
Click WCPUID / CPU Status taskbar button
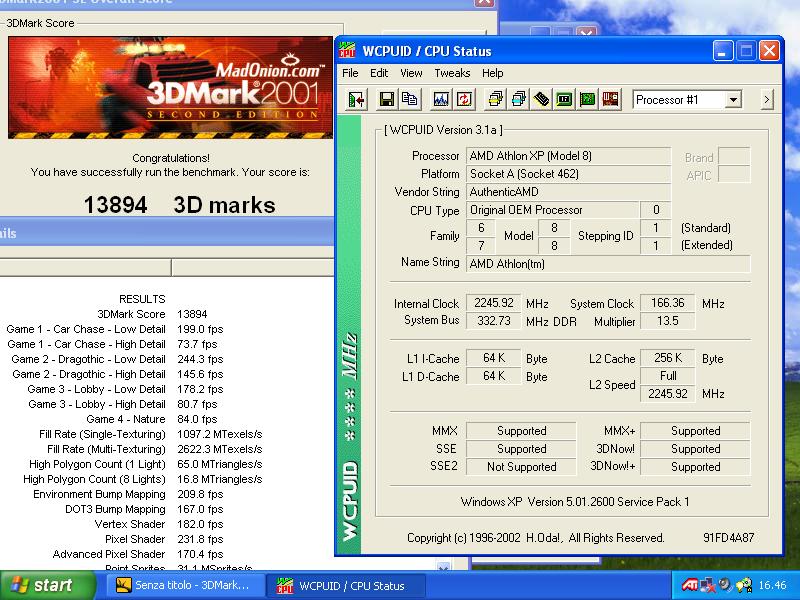[x=347, y=585]
